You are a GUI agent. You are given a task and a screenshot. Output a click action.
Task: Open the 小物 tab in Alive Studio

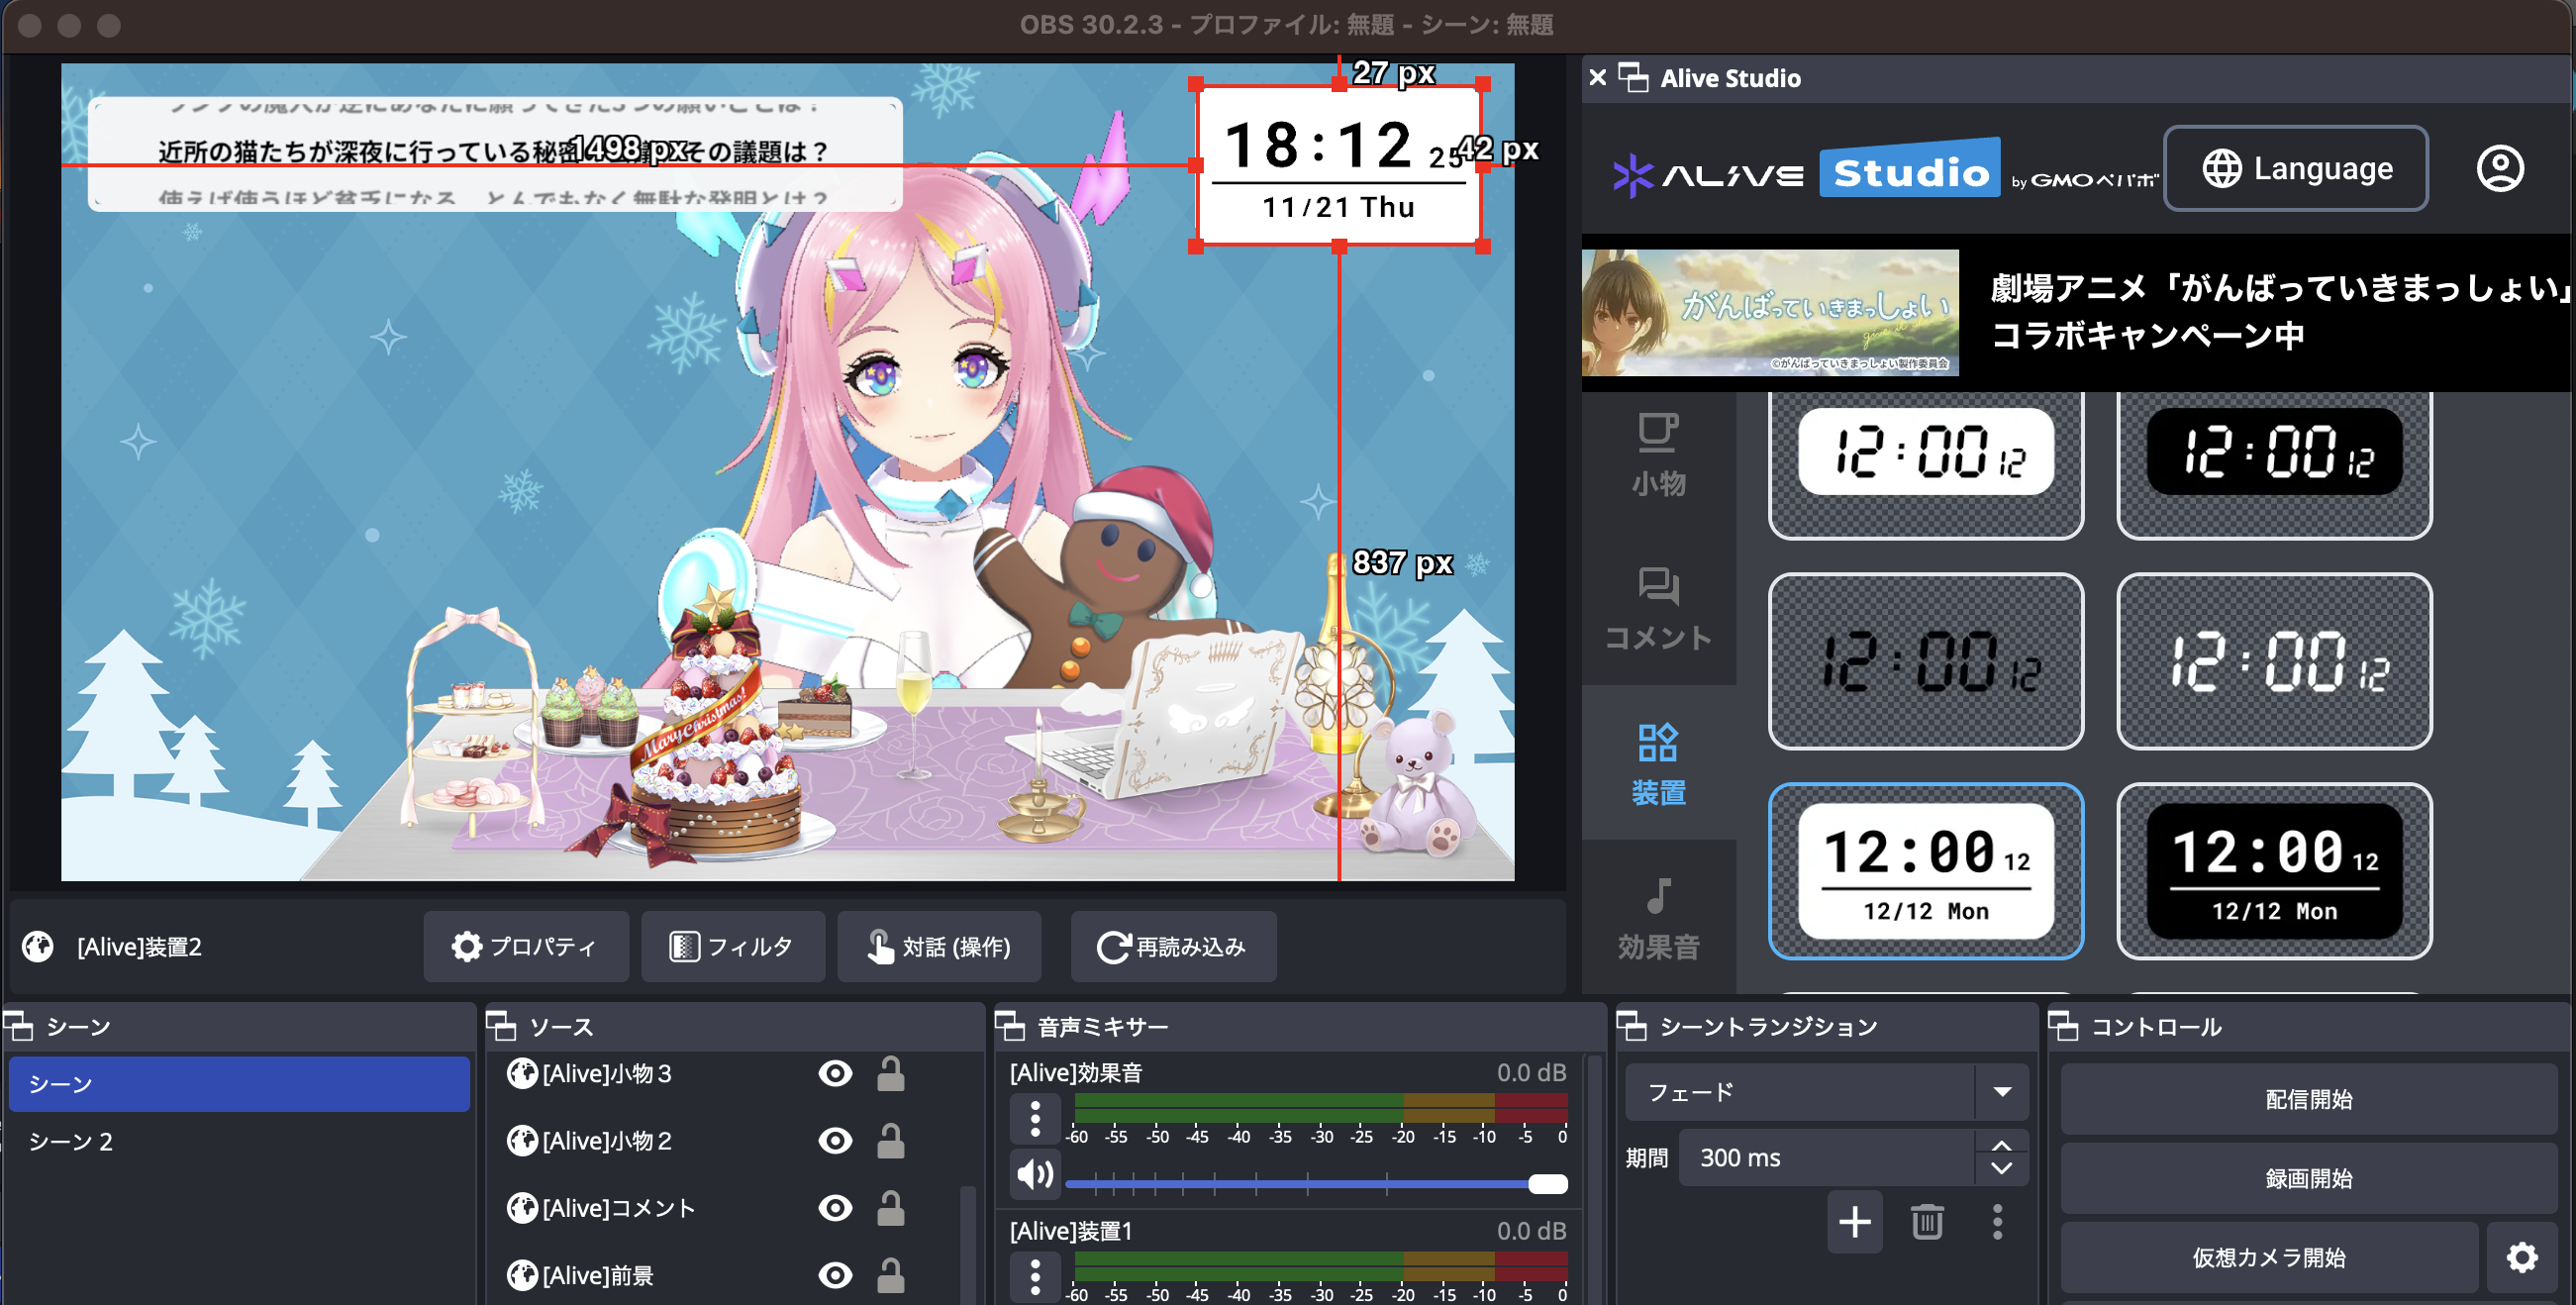coord(1658,455)
